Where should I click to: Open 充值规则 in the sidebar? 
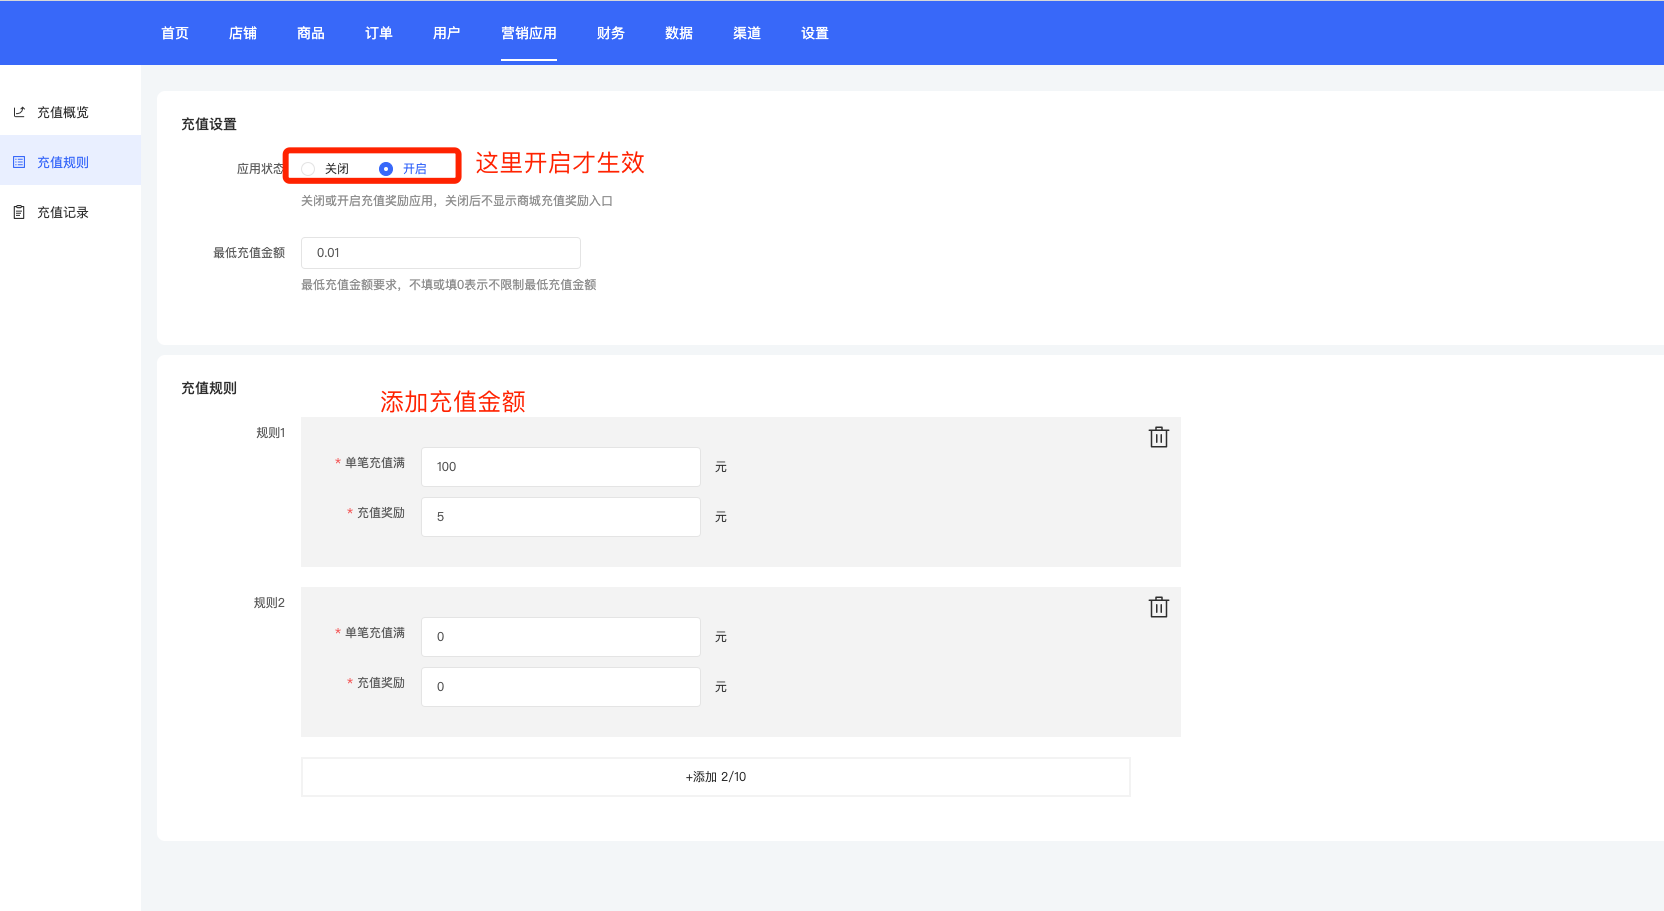point(70,161)
